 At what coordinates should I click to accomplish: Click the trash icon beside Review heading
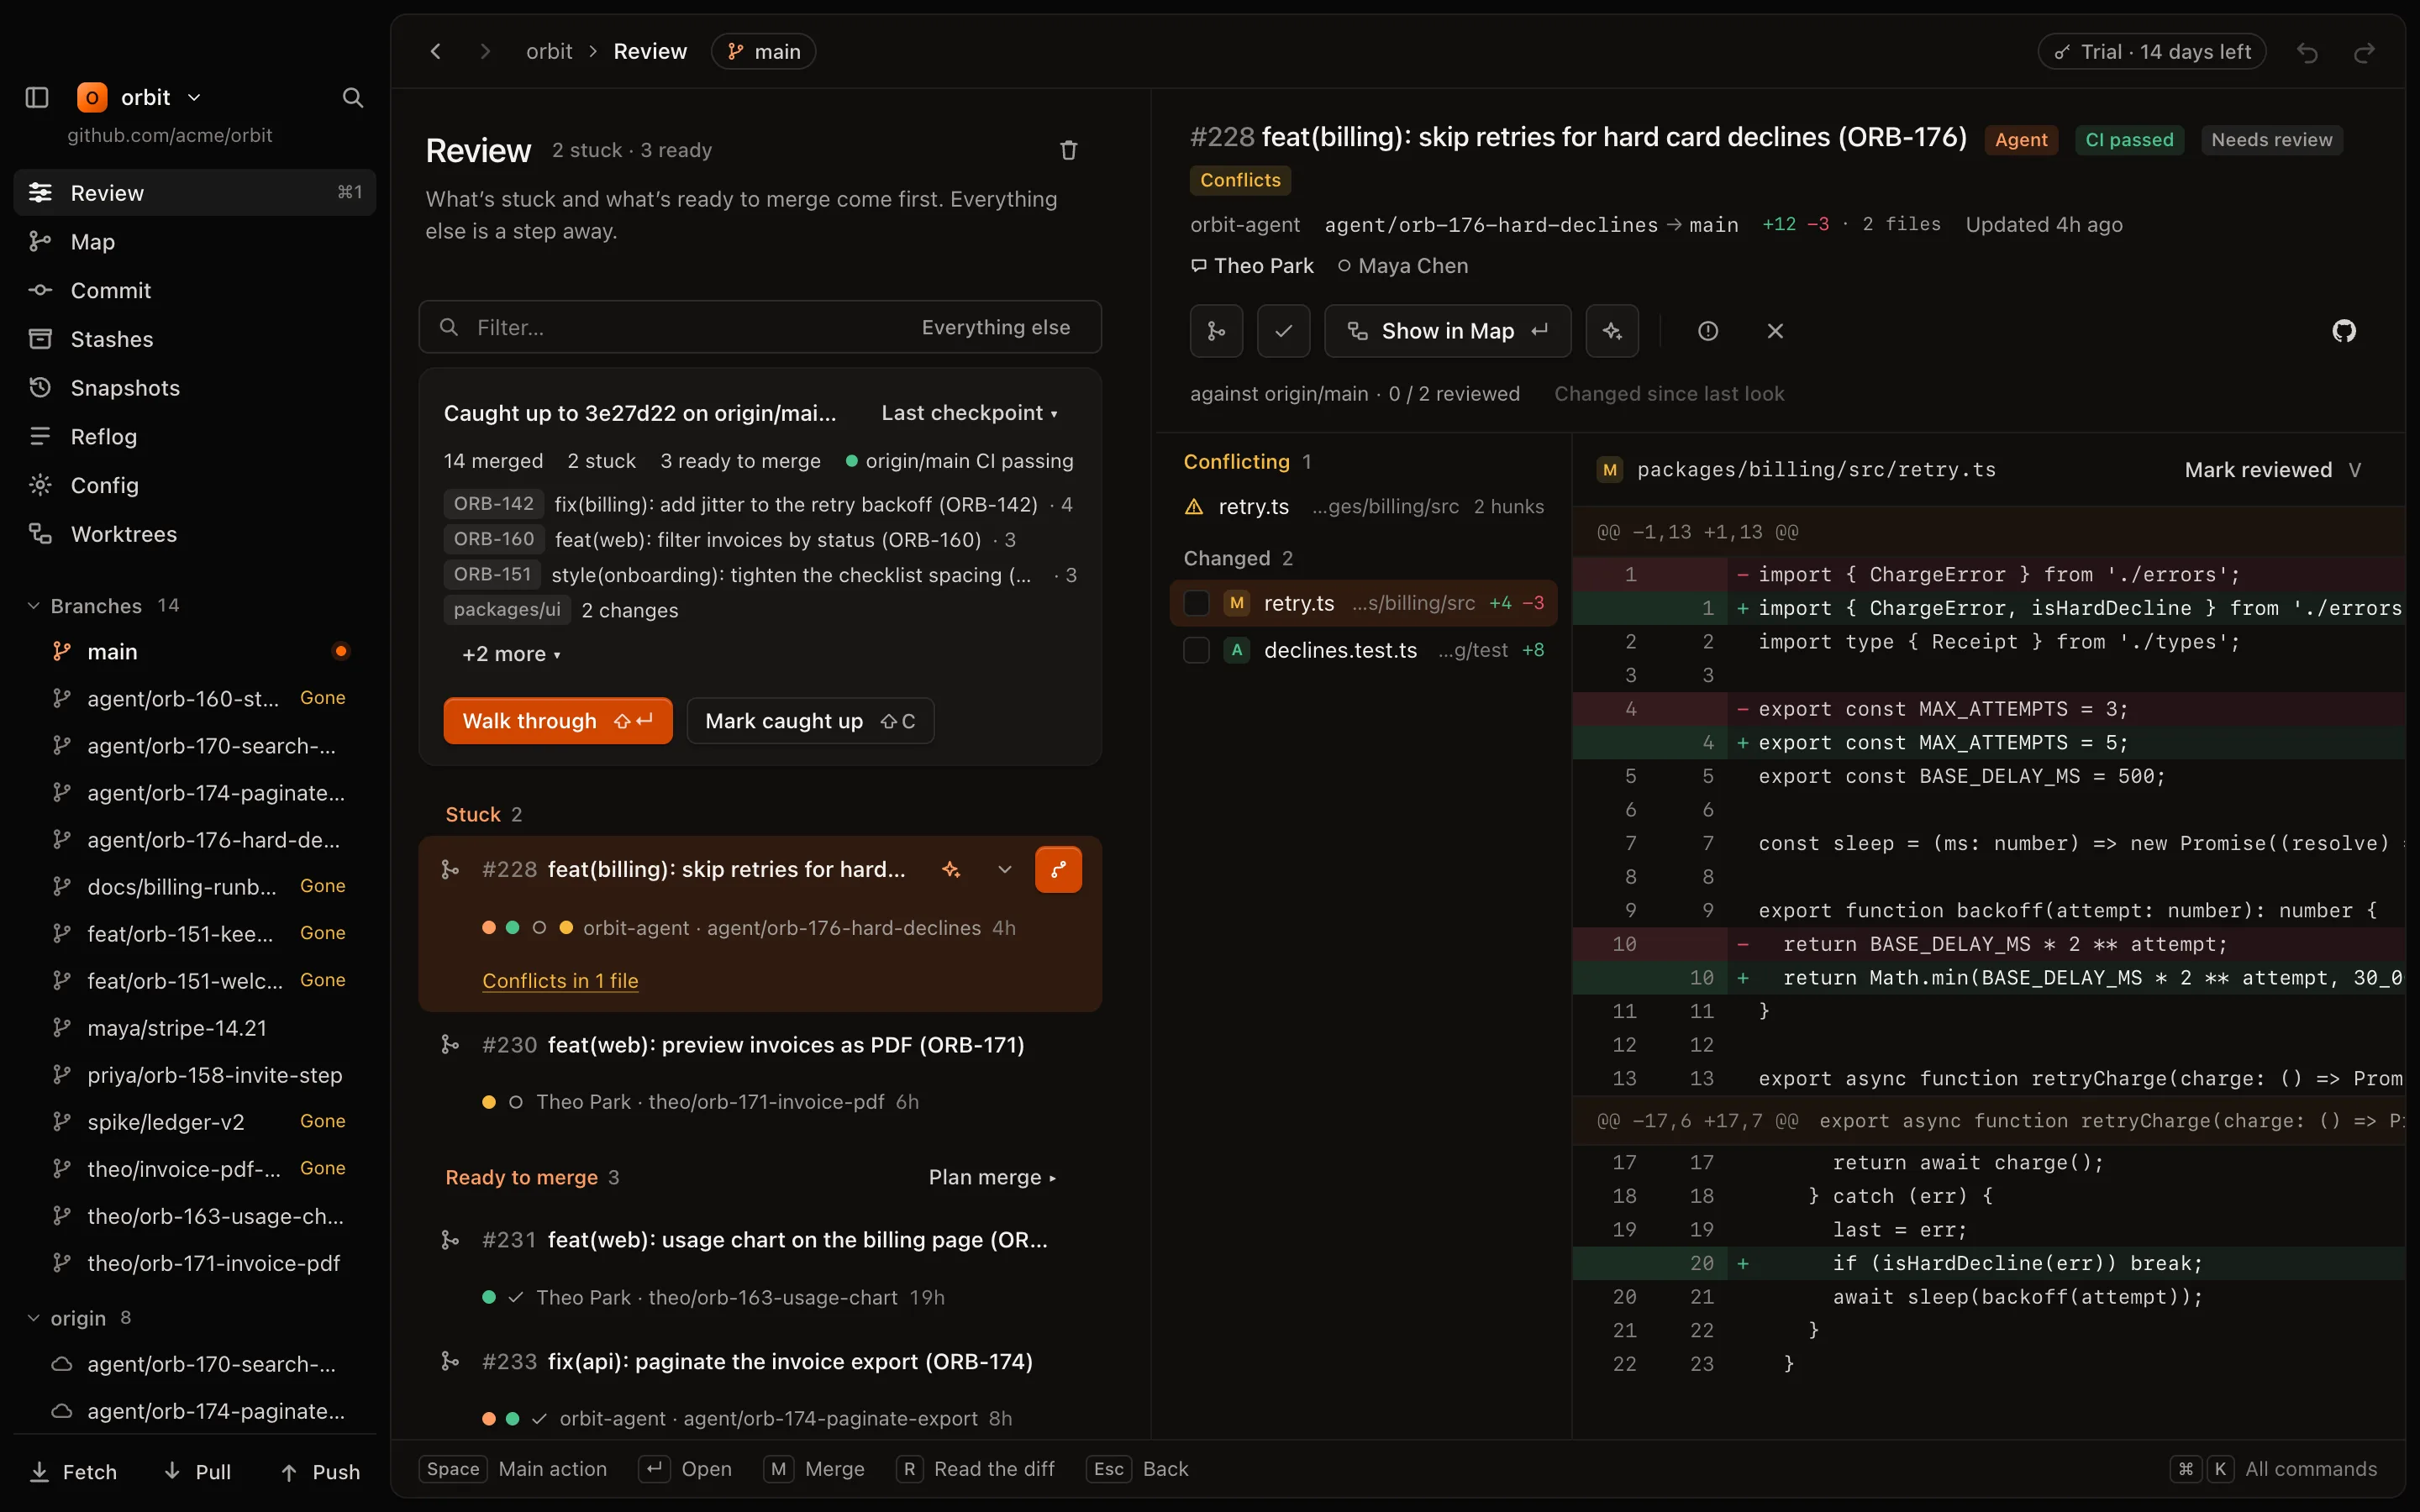click(x=1068, y=150)
